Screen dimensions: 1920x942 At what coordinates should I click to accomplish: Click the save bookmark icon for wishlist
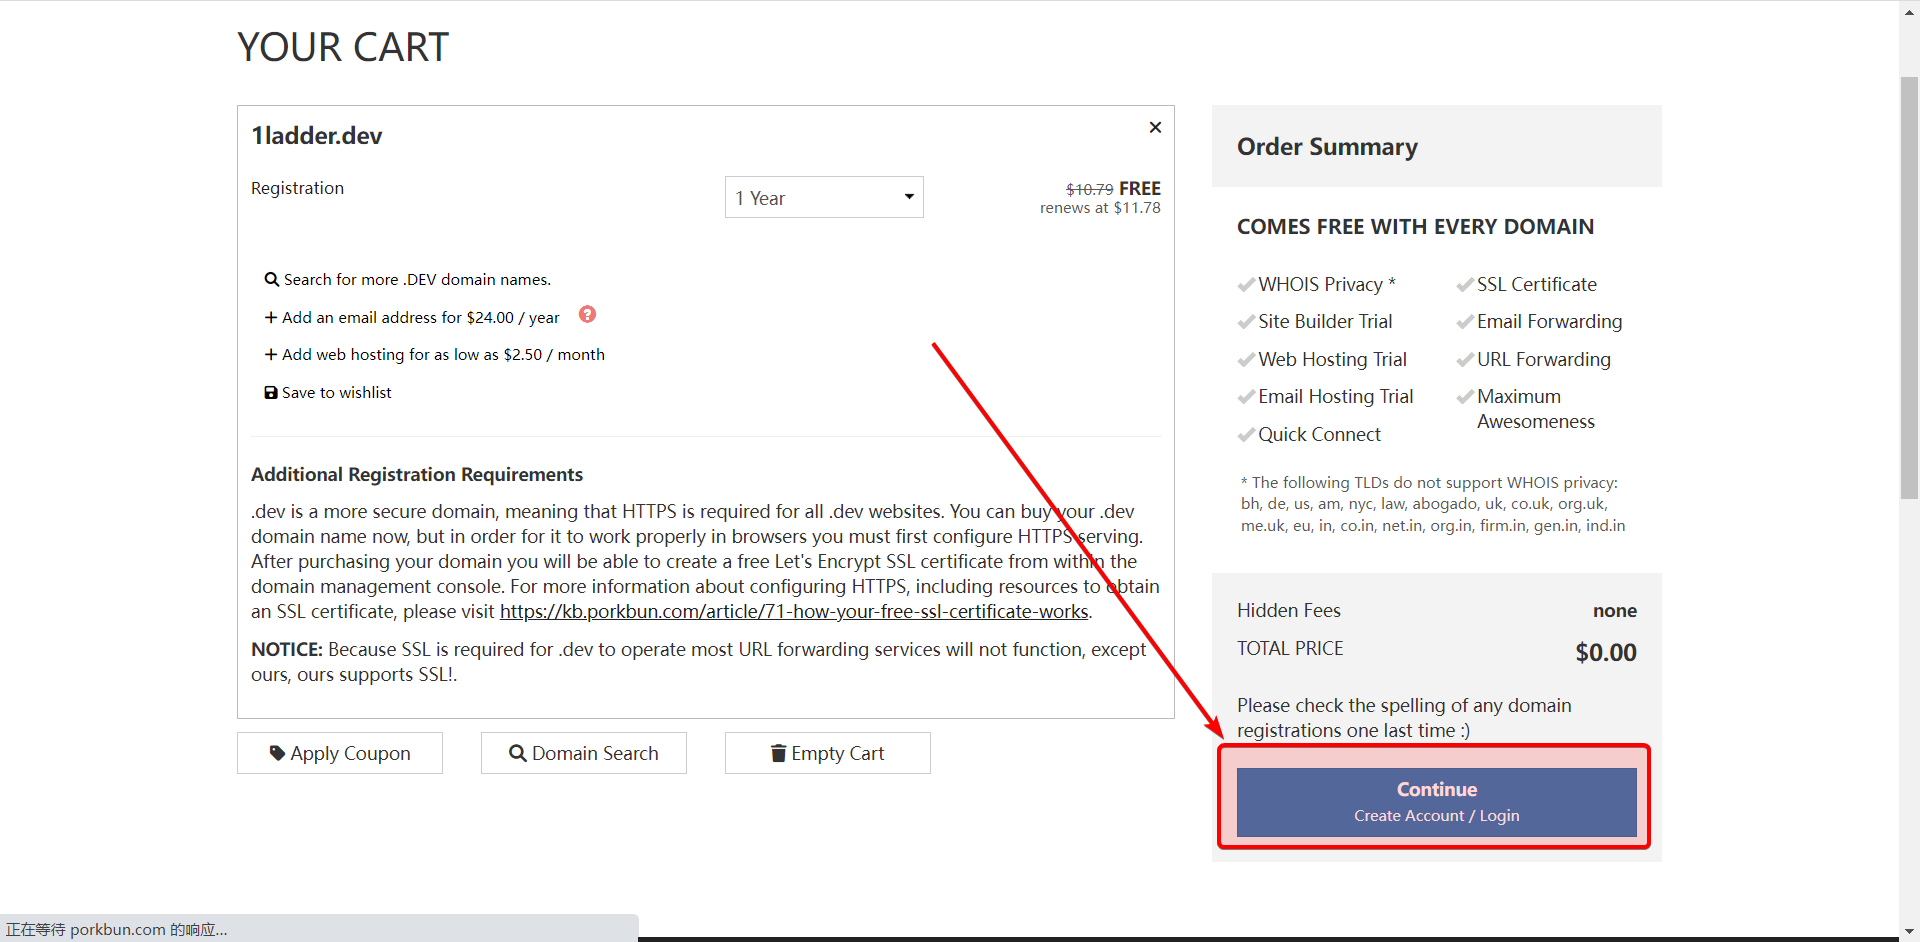(x=269, y=392)
